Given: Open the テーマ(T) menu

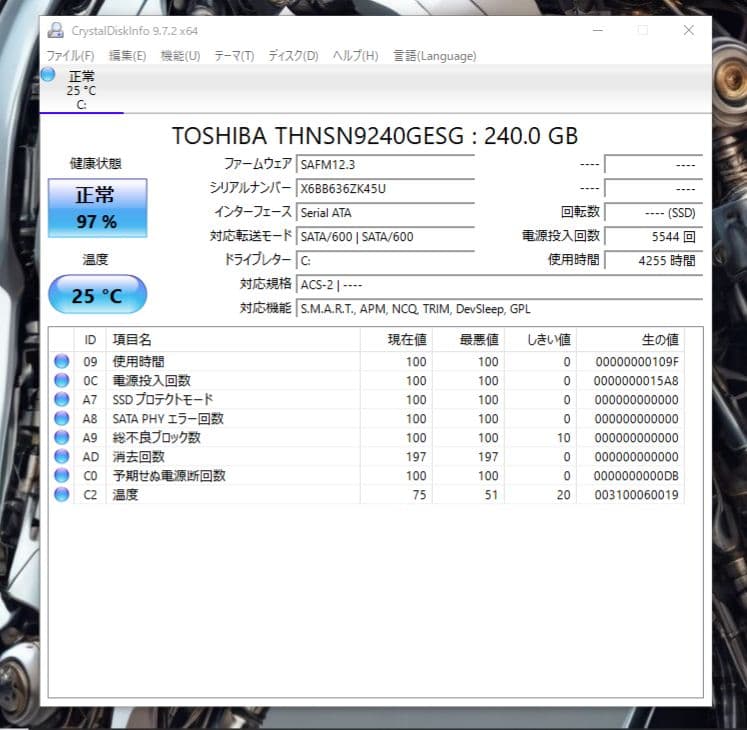Looking at the screenshot, I should tap(234, 56).
